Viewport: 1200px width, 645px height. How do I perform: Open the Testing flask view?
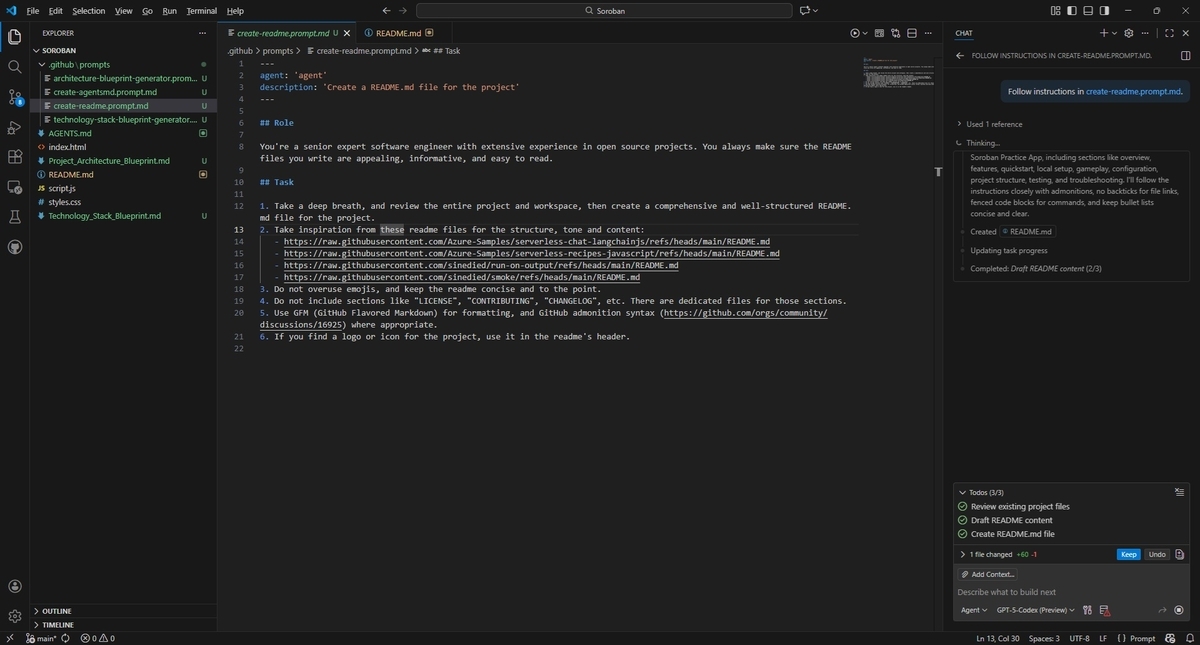(14, 217)
